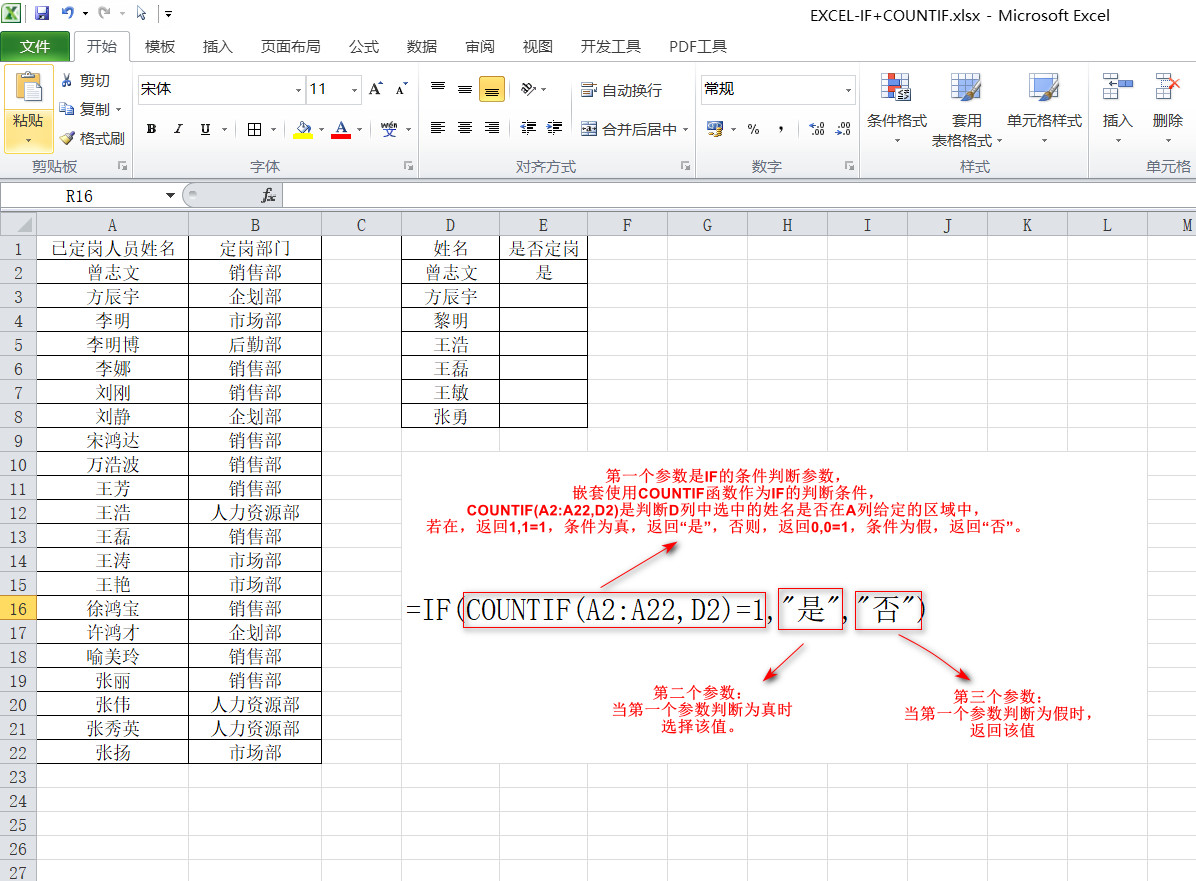Expand the underline style dropdown arrow
This screenshot has width=1196, height=881.
[224, 129]
